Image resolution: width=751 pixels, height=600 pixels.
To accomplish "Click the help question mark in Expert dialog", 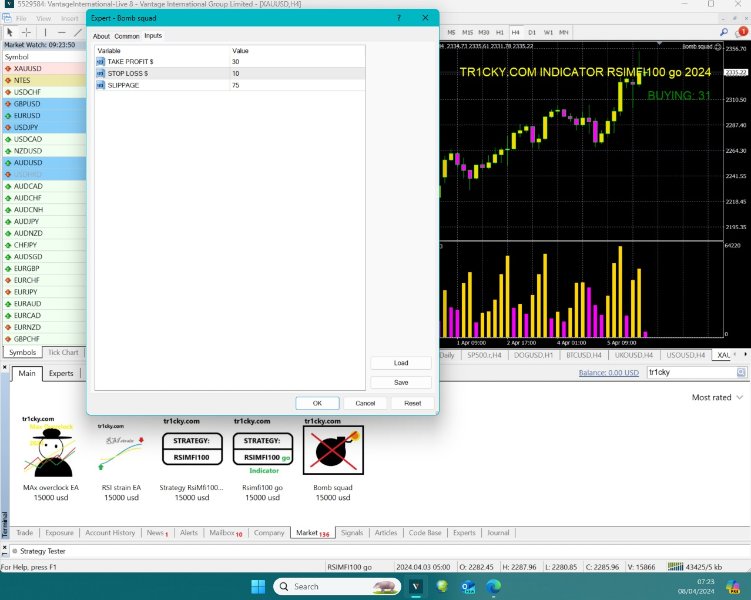I will pyautogui.click(x=399, y=18).
